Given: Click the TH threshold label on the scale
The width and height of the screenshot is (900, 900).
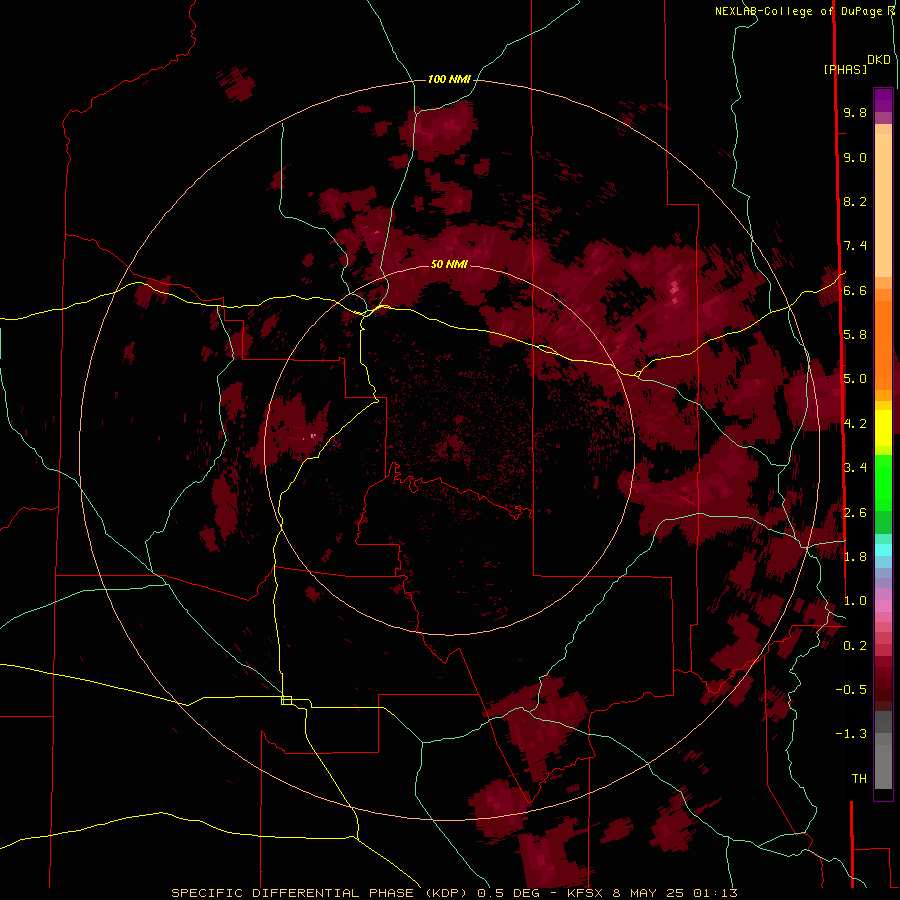Looking at the screenshot, I should 859,779.
